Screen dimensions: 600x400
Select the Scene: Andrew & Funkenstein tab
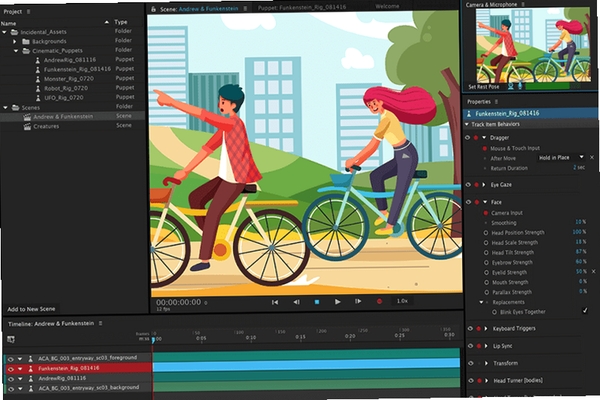tap(199, 9)
